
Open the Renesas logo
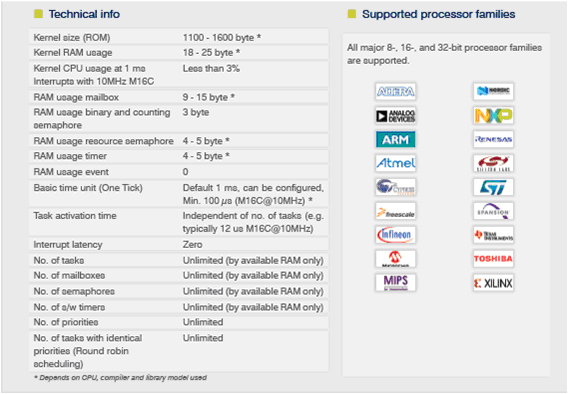click(x=493, y=139)
